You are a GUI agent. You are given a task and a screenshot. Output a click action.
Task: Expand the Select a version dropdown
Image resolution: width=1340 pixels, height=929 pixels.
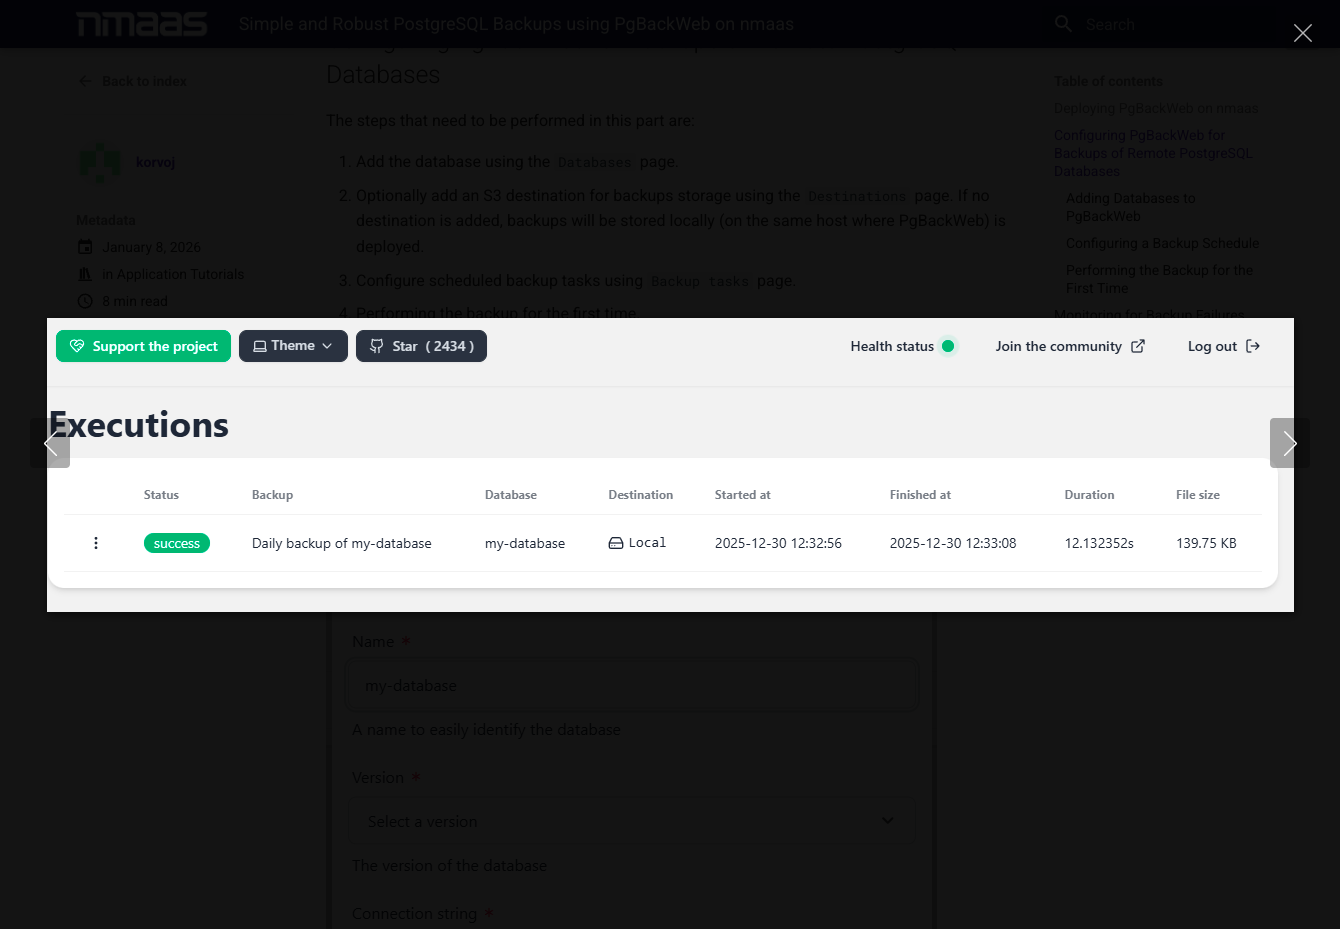[632, 821]
